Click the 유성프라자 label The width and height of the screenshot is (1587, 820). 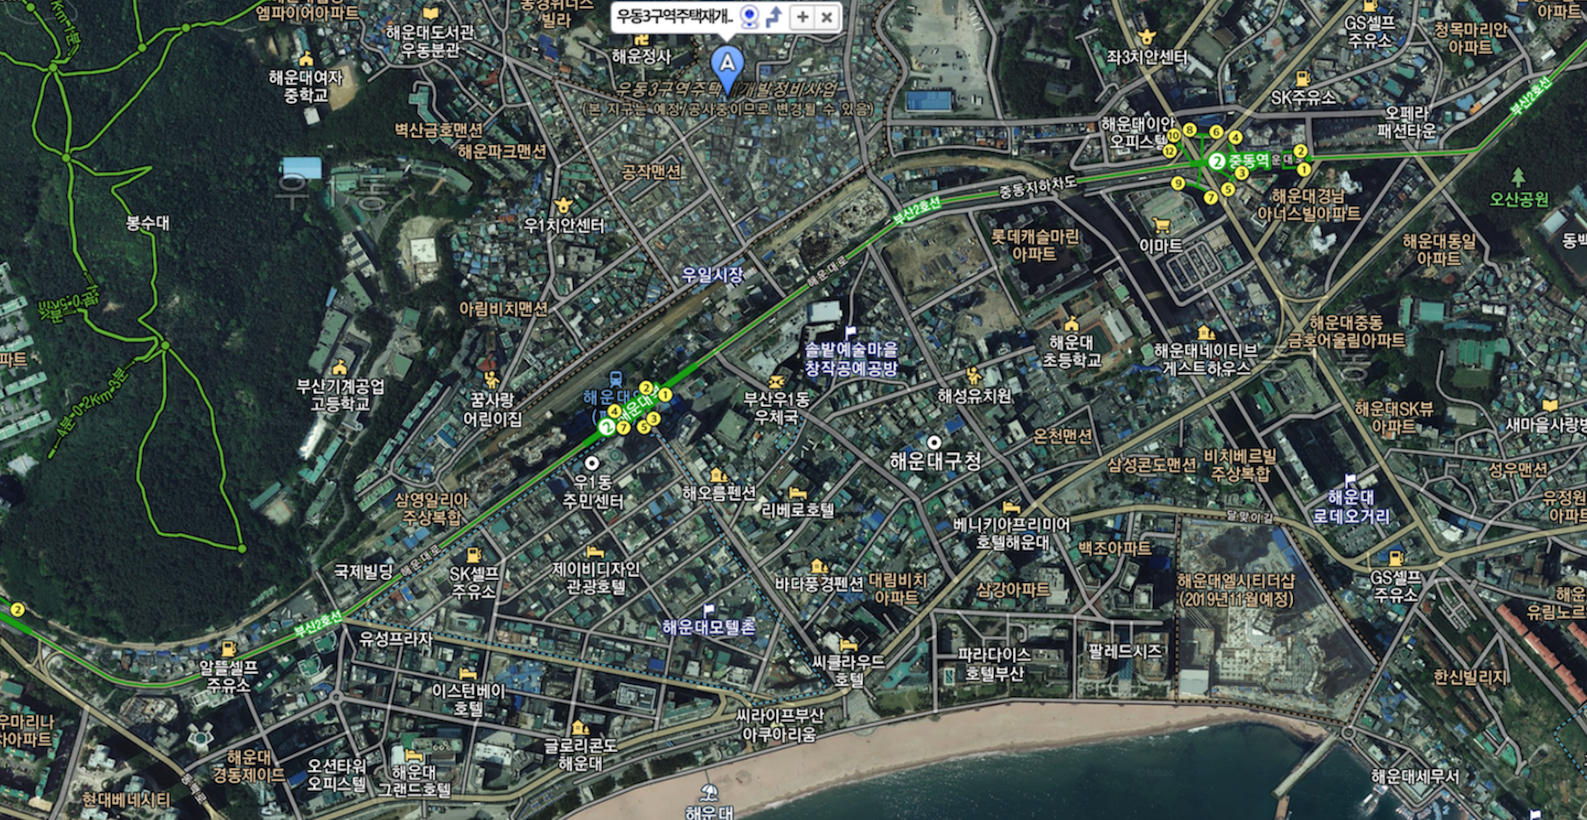[x=396, y=639]
